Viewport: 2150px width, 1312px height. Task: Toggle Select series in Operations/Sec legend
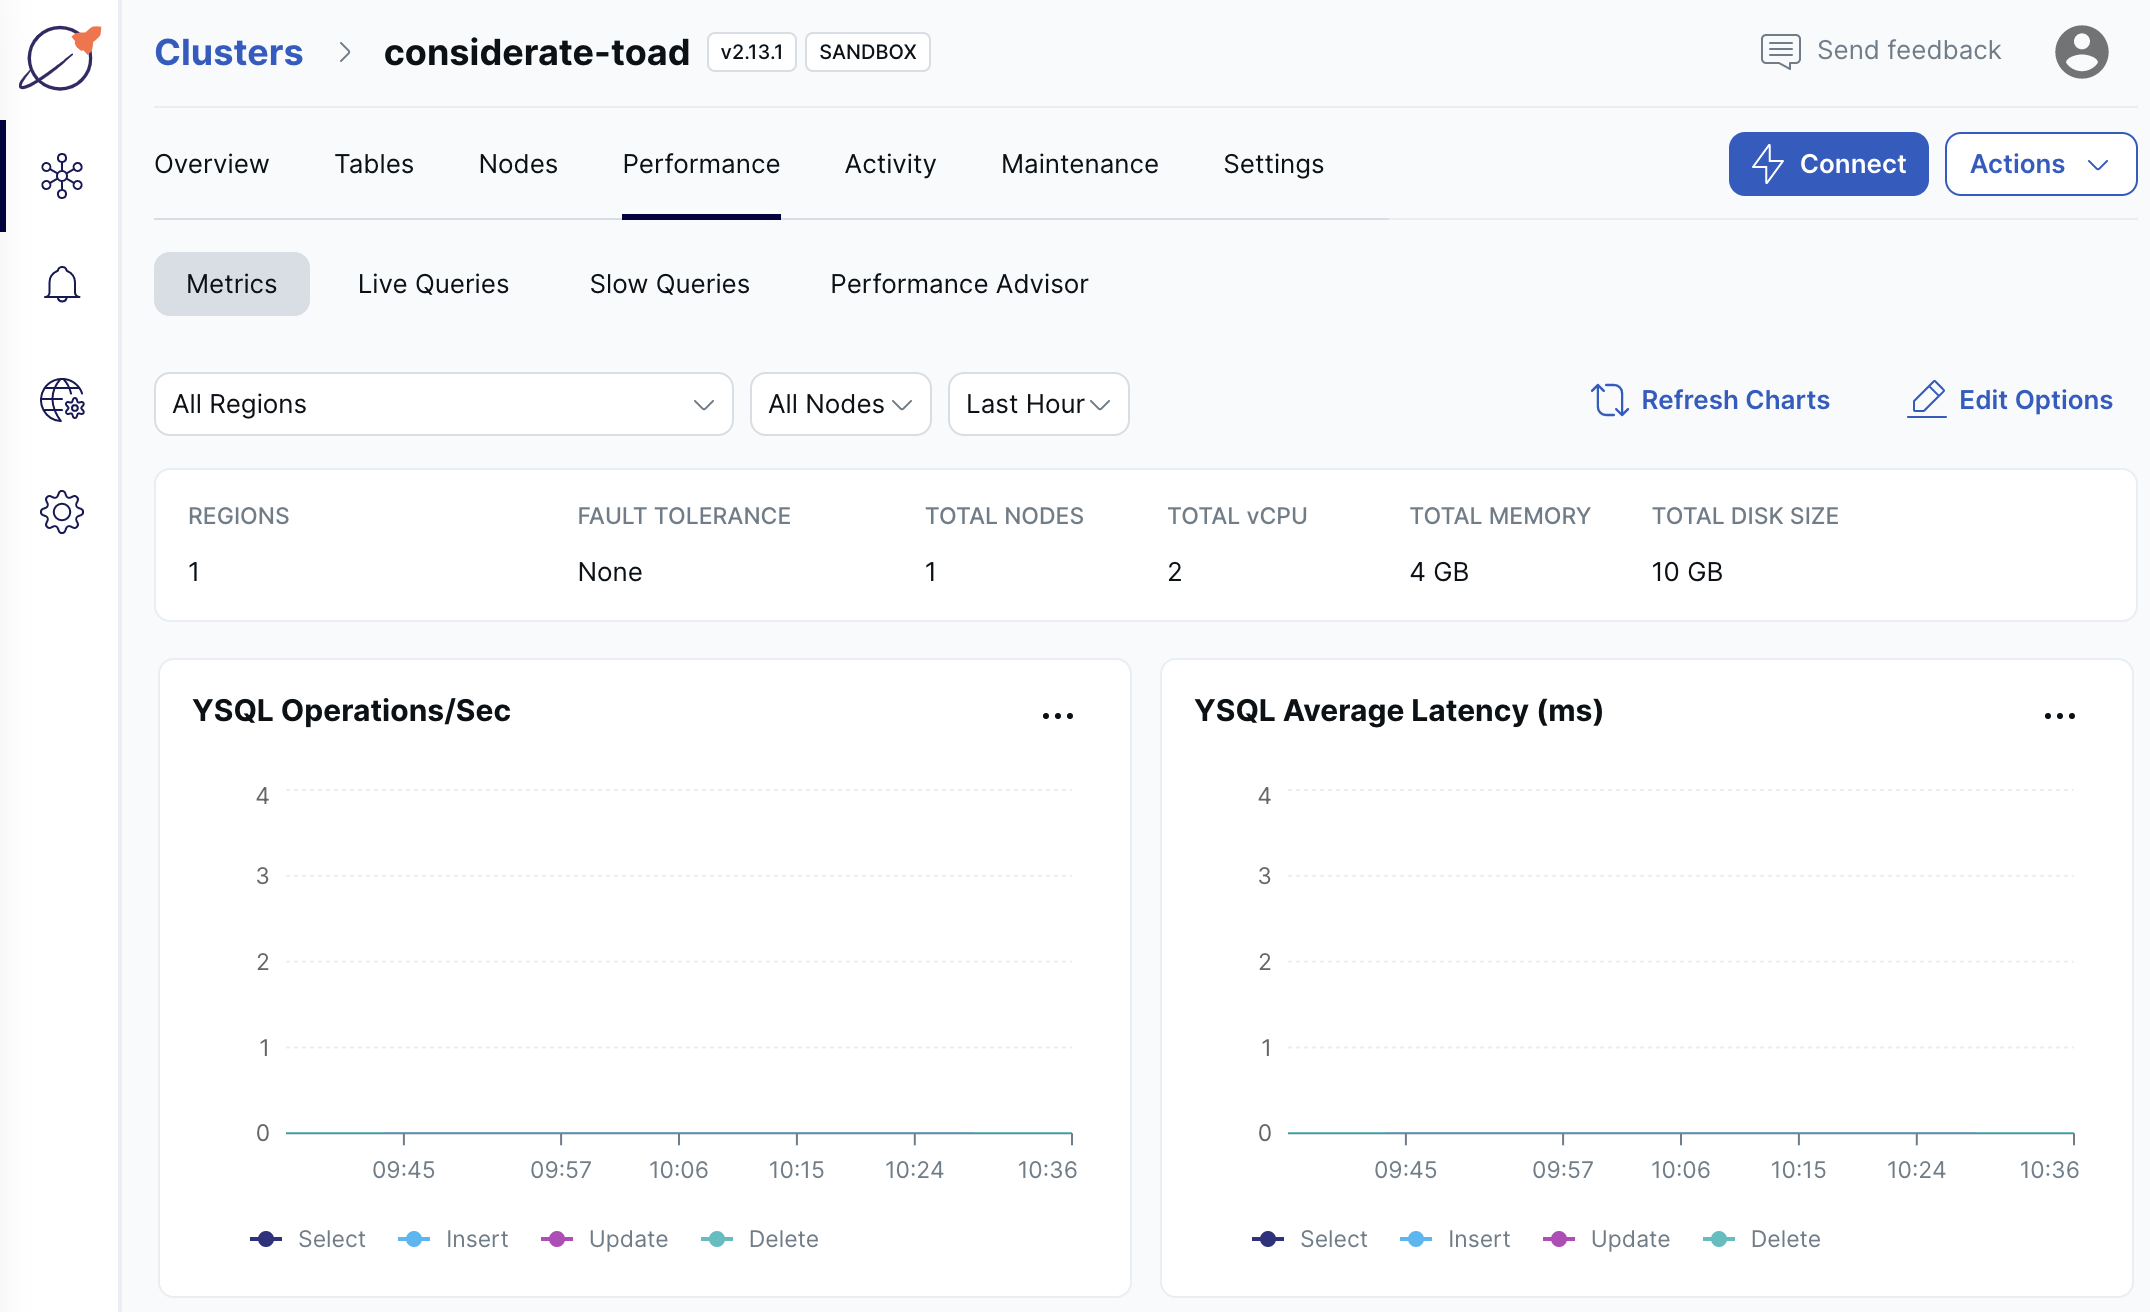pos(308,1239)
